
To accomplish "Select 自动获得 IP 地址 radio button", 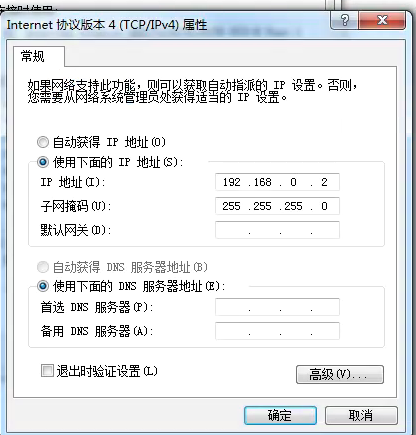I will [x=43, y=142].
